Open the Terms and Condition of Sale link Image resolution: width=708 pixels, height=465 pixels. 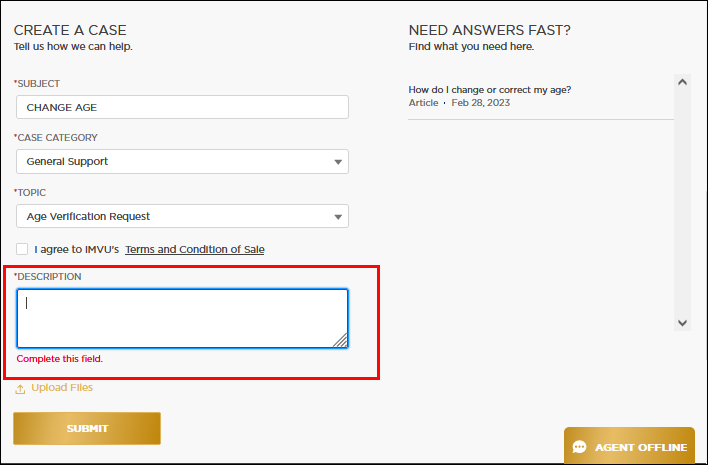(195, 249)
